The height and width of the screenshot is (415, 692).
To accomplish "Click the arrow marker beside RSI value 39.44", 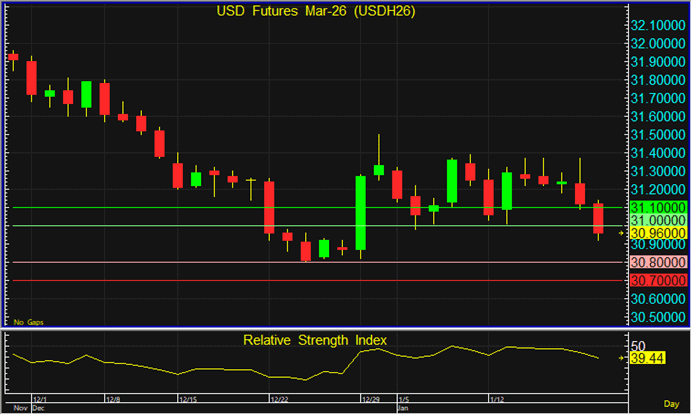I will (621, 357).
